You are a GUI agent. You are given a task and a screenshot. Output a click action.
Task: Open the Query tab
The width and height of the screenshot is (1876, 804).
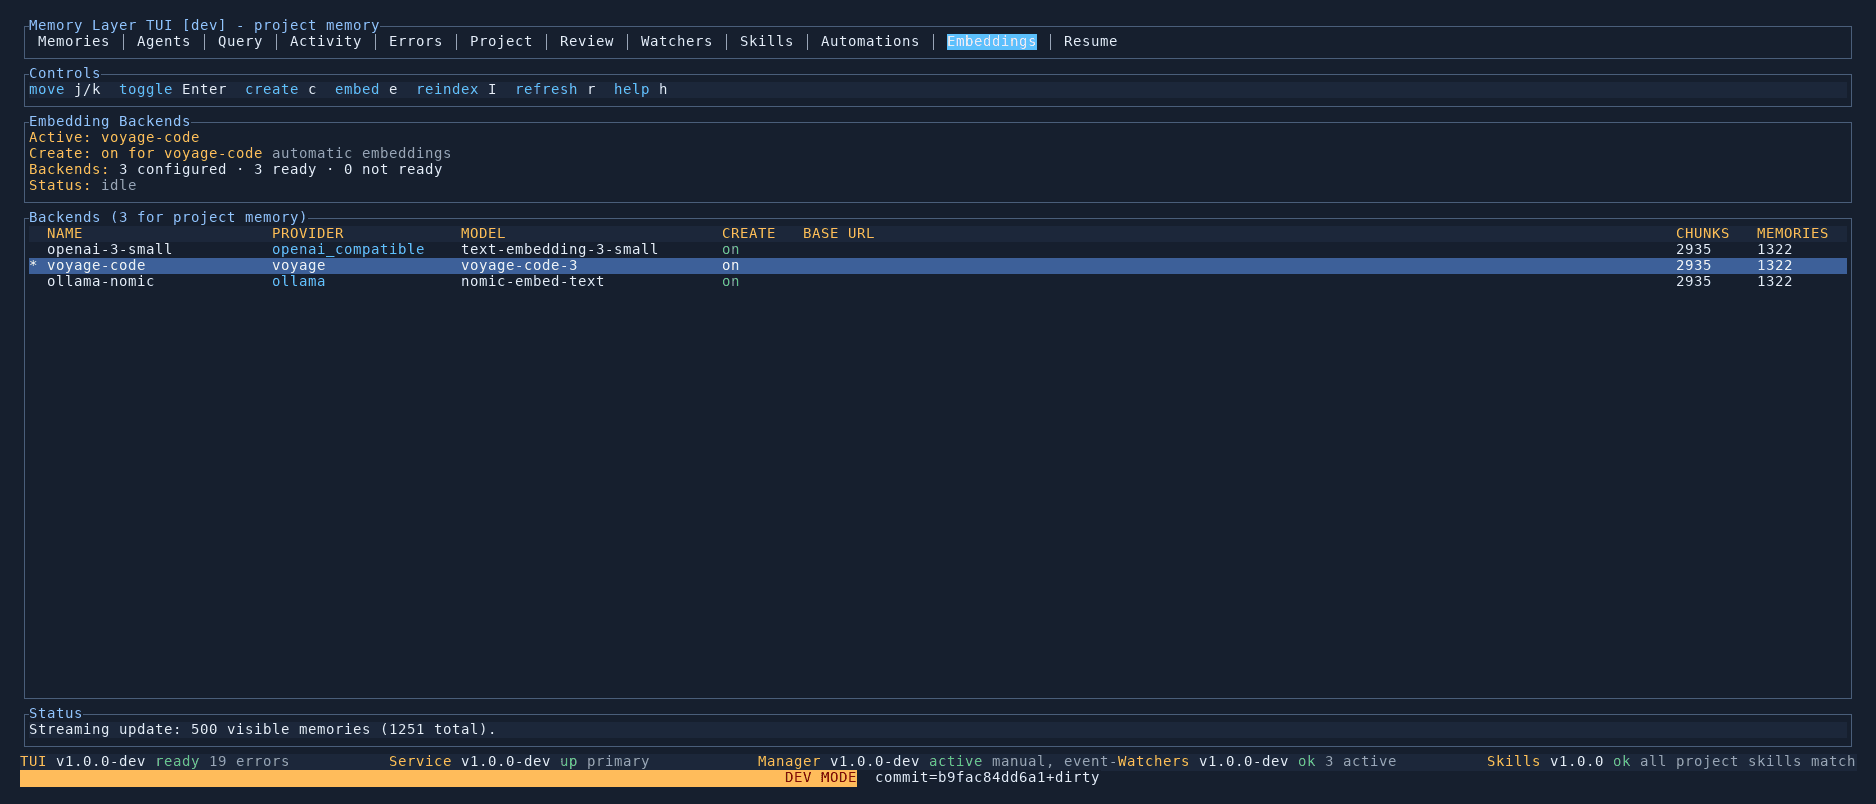[240, 41]
